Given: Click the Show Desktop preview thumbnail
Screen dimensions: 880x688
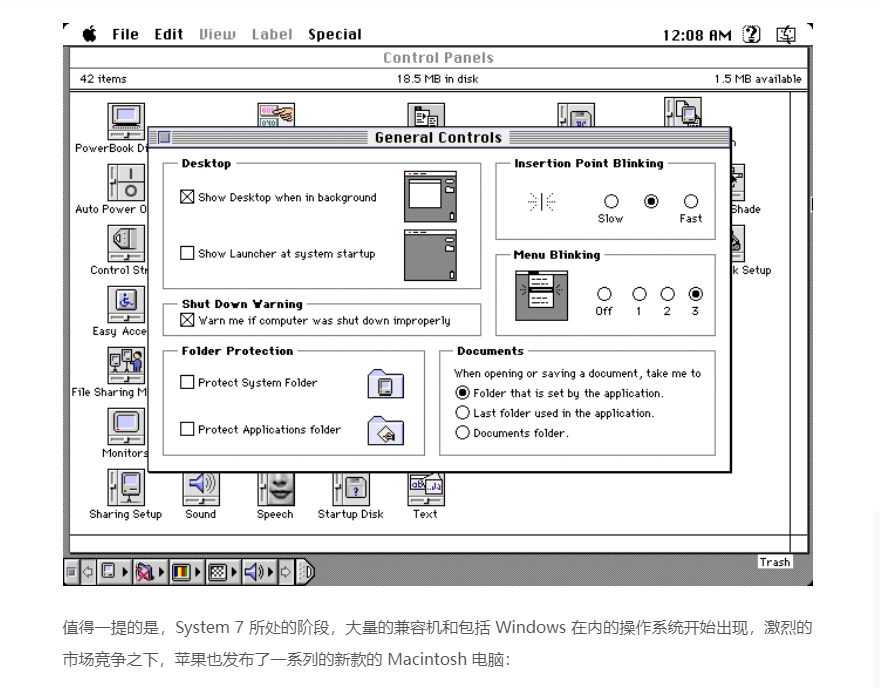Looking at the screenshot, I should point(430,196).
